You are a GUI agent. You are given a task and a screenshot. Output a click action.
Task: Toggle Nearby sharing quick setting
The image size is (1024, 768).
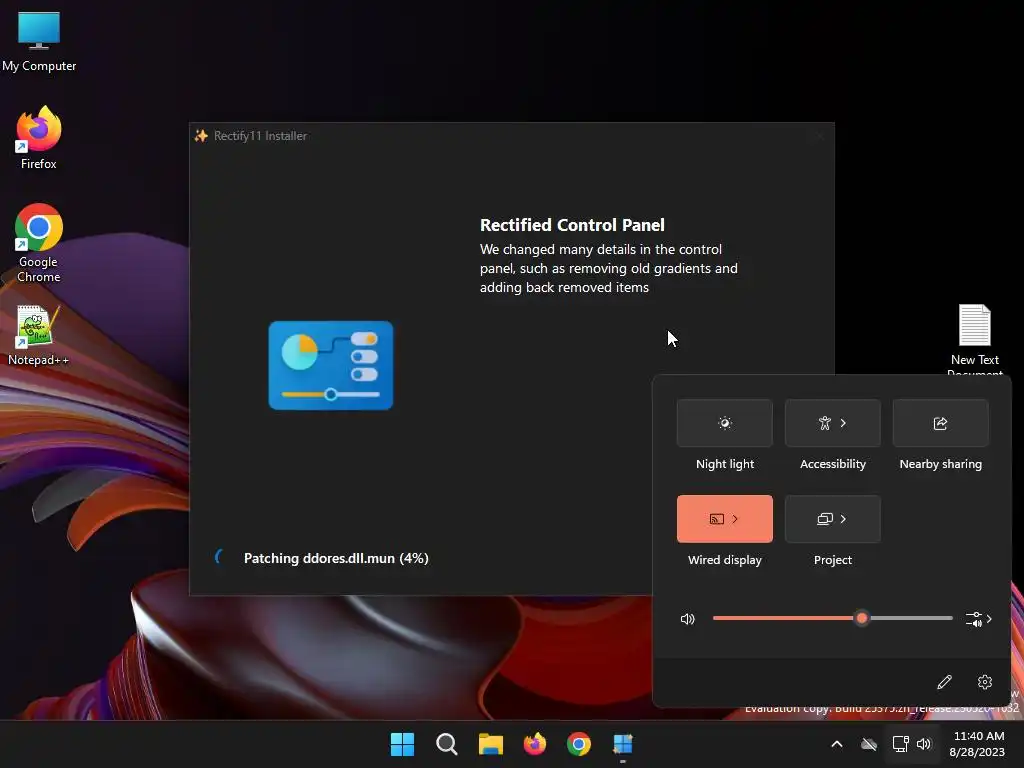point(940,423)
